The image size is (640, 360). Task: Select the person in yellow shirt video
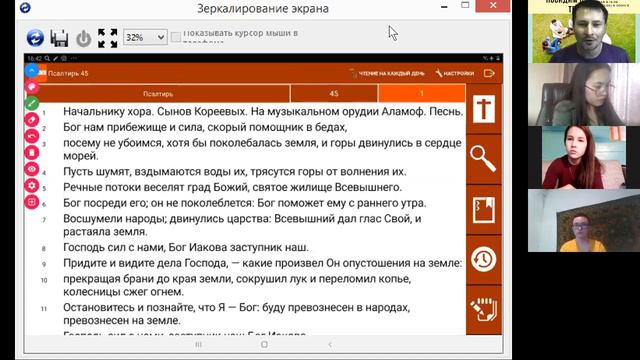[x=584, y=220]
